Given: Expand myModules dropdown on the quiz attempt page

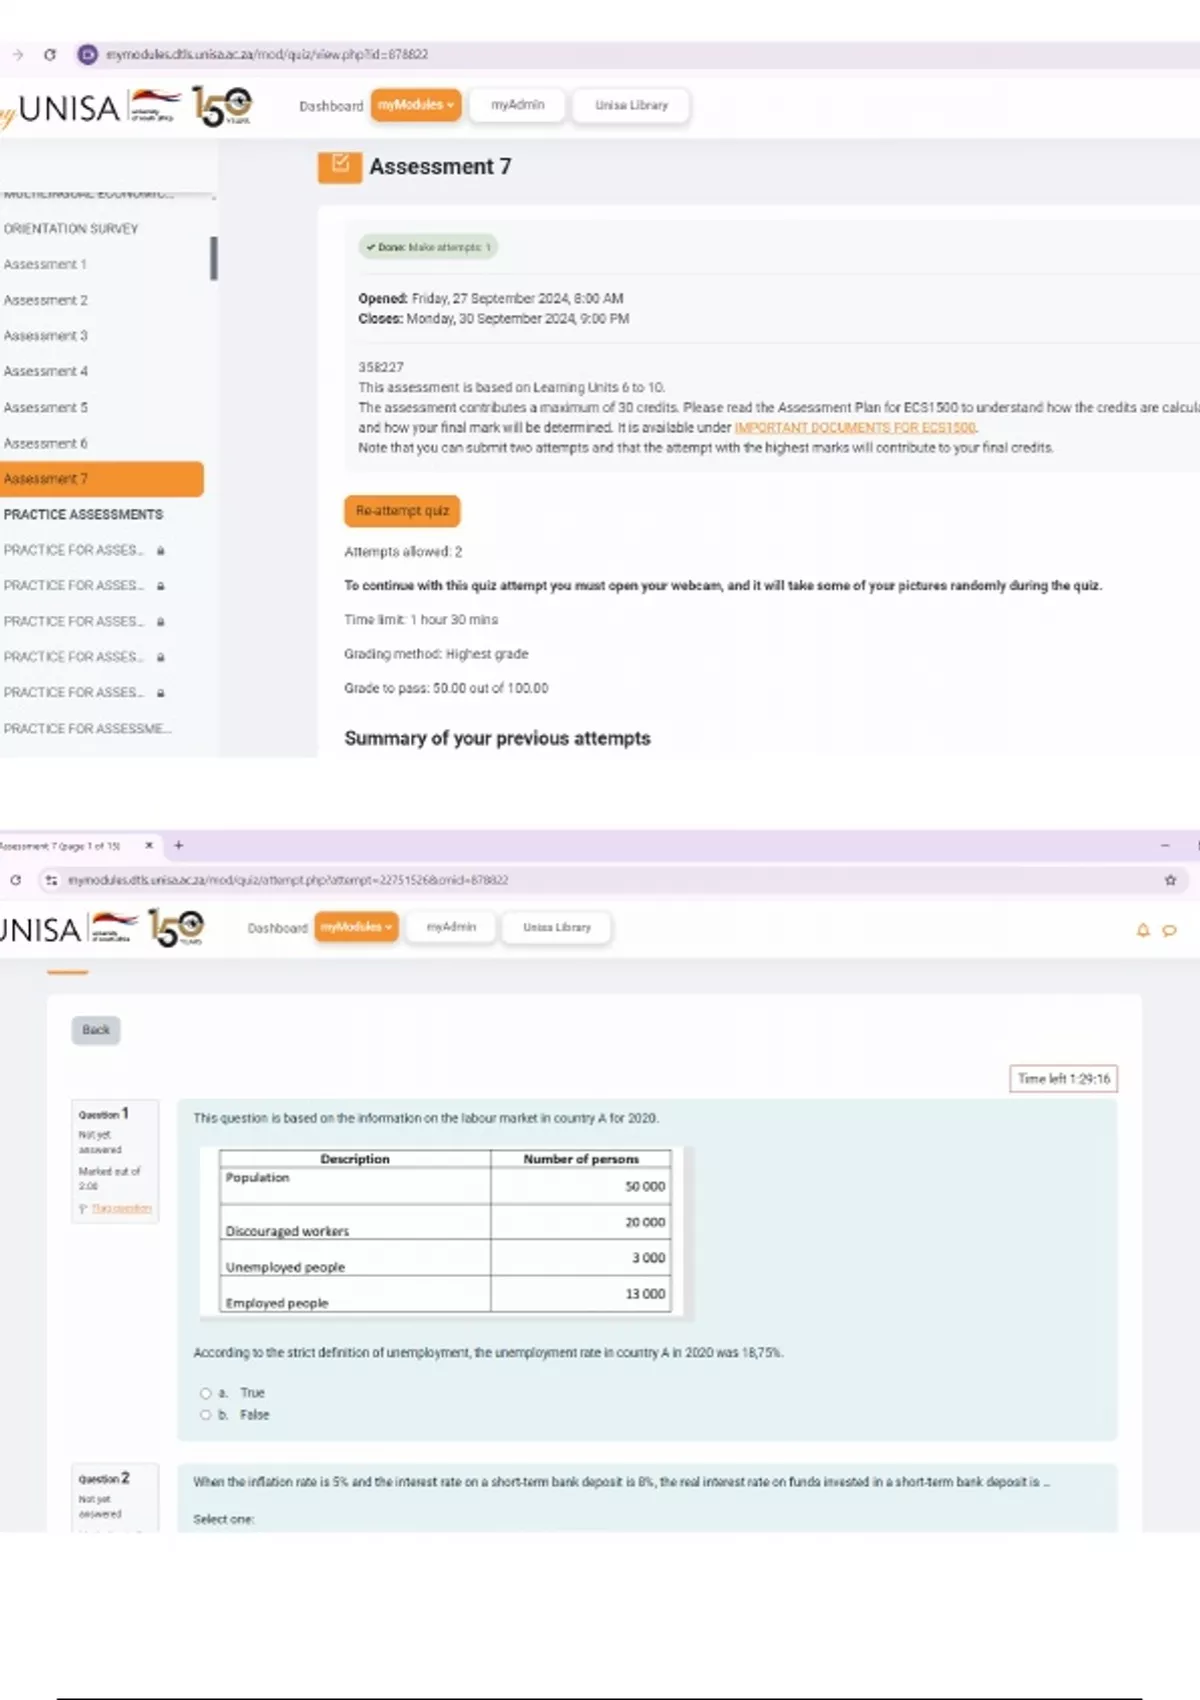Looking at the screenshot, I should coord(356,927).
